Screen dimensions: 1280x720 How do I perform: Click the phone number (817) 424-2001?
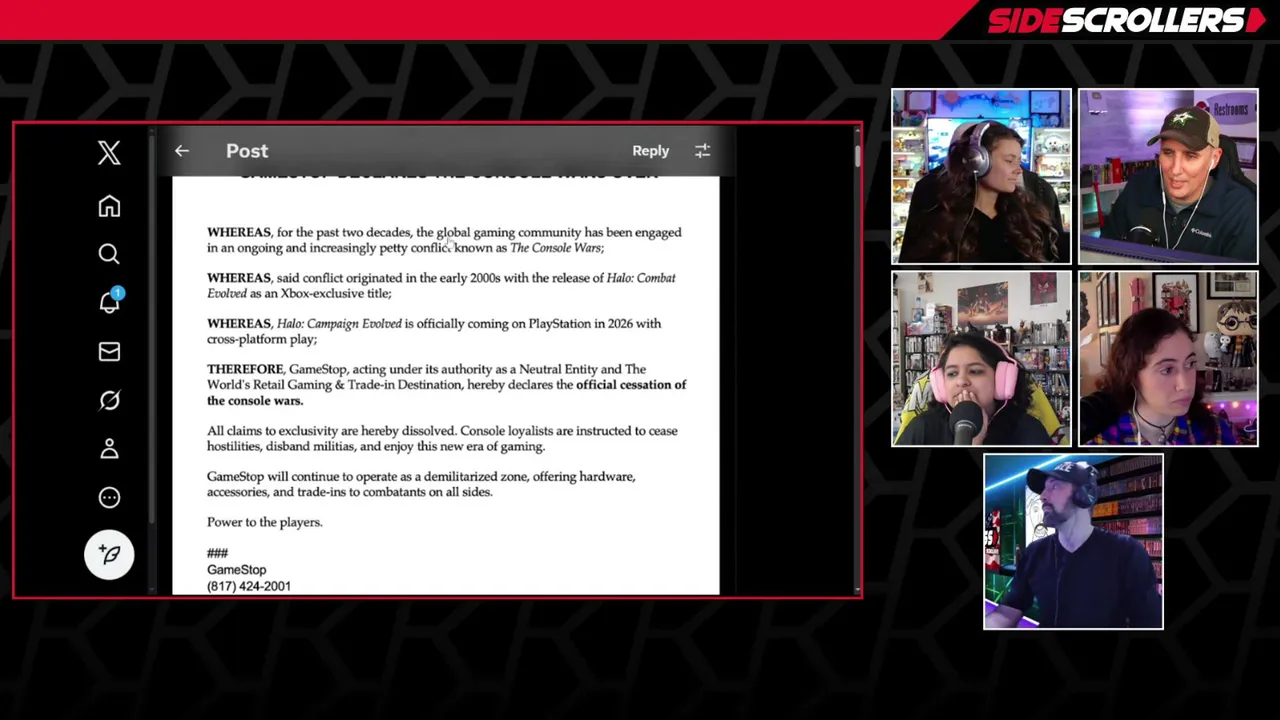point(249,586)
